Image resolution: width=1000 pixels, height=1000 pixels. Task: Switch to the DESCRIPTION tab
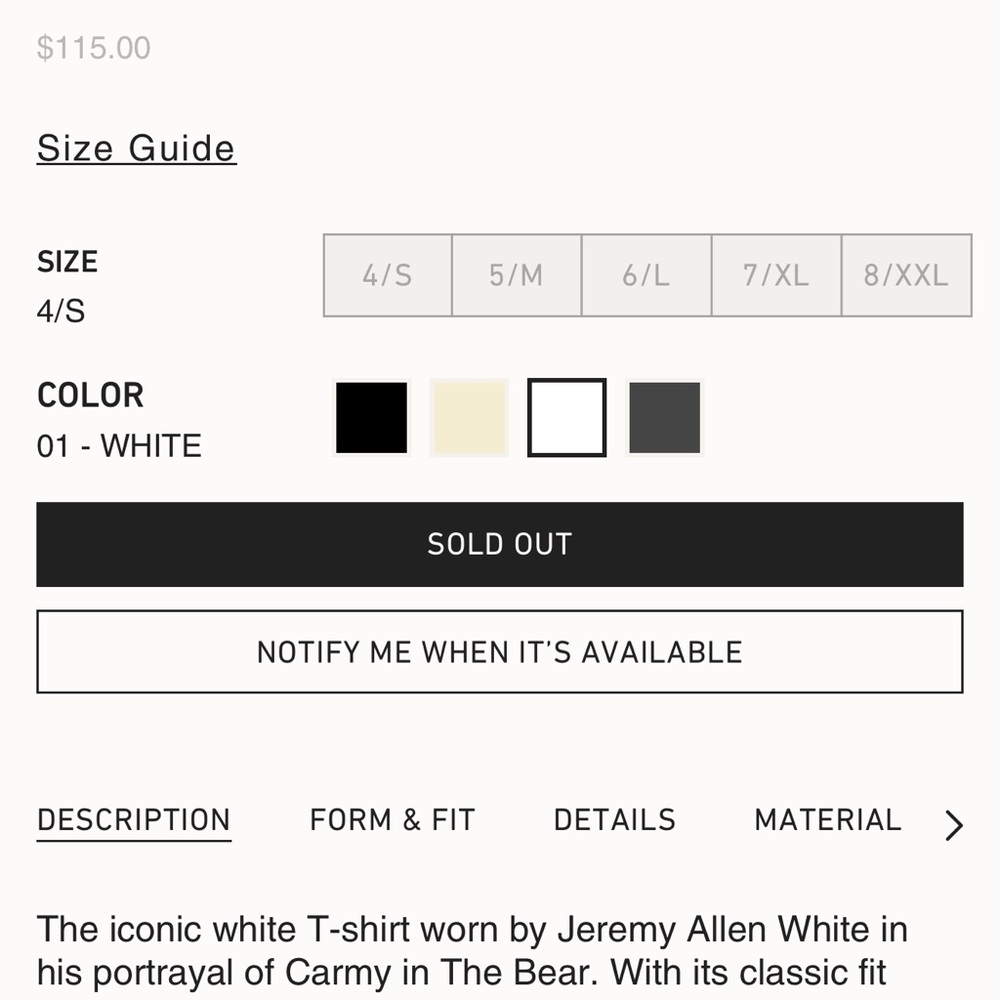[x=133, y=820]
